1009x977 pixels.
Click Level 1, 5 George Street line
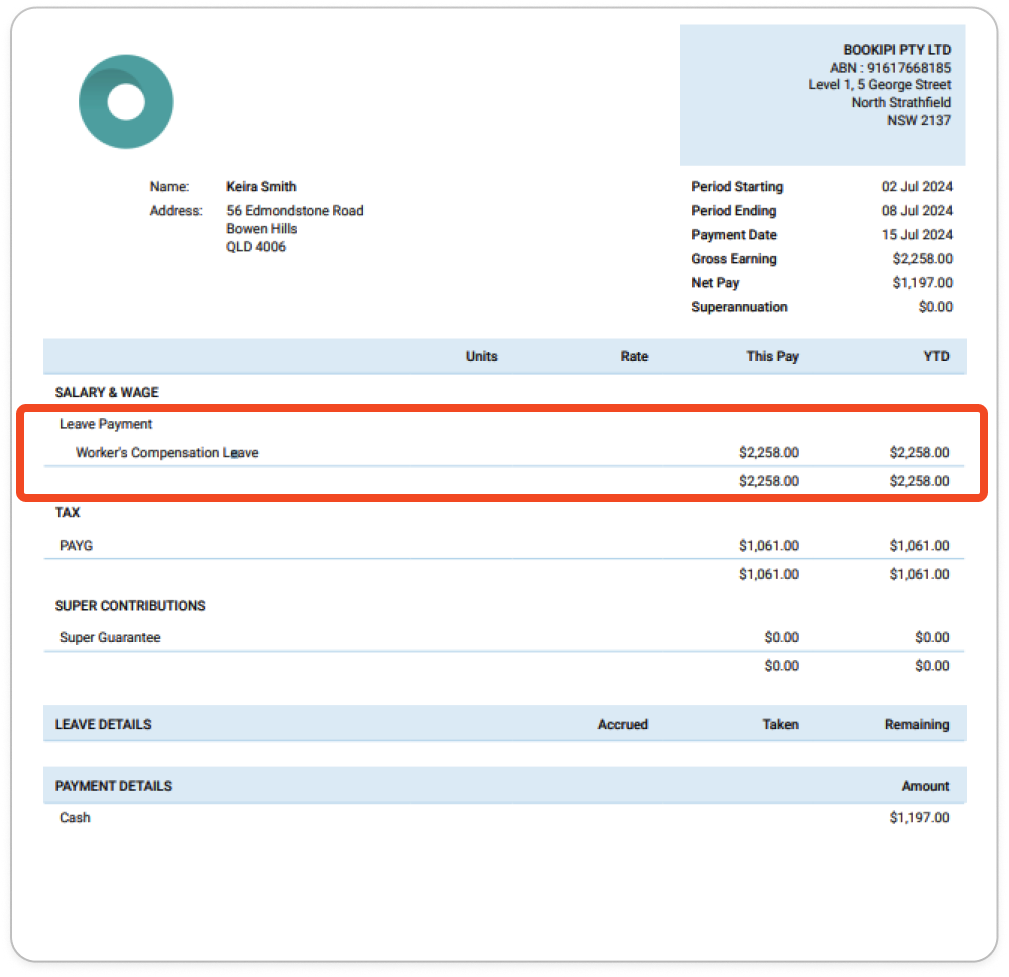pyautogui.click(x=880, y=85)
